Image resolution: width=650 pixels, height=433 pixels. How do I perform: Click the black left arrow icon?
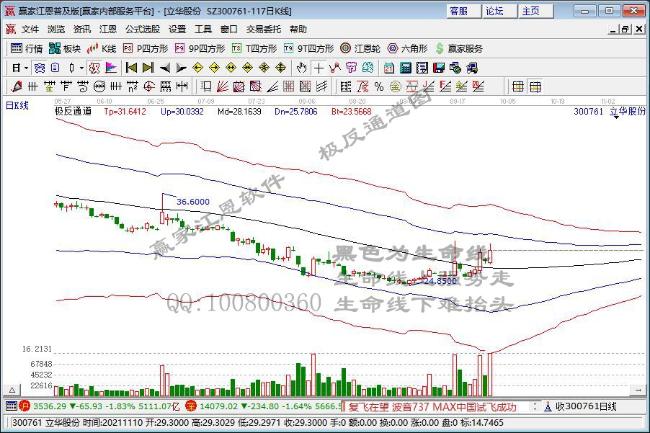165,68
